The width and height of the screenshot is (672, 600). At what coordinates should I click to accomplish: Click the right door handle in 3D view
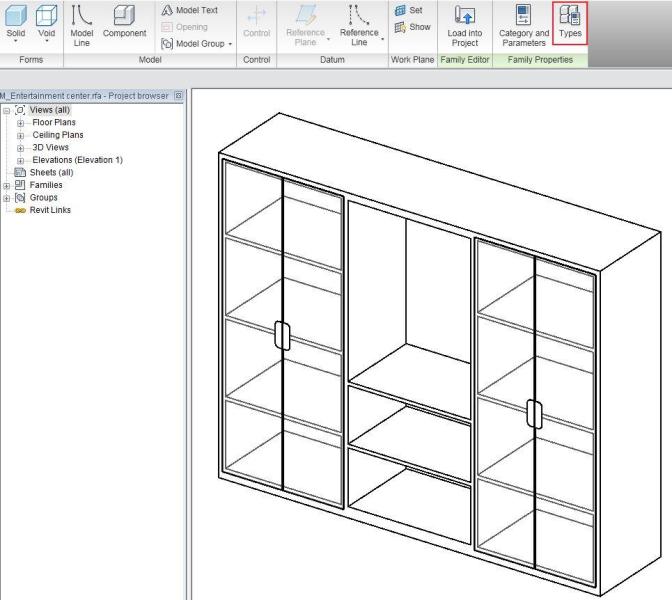[534, 414]
